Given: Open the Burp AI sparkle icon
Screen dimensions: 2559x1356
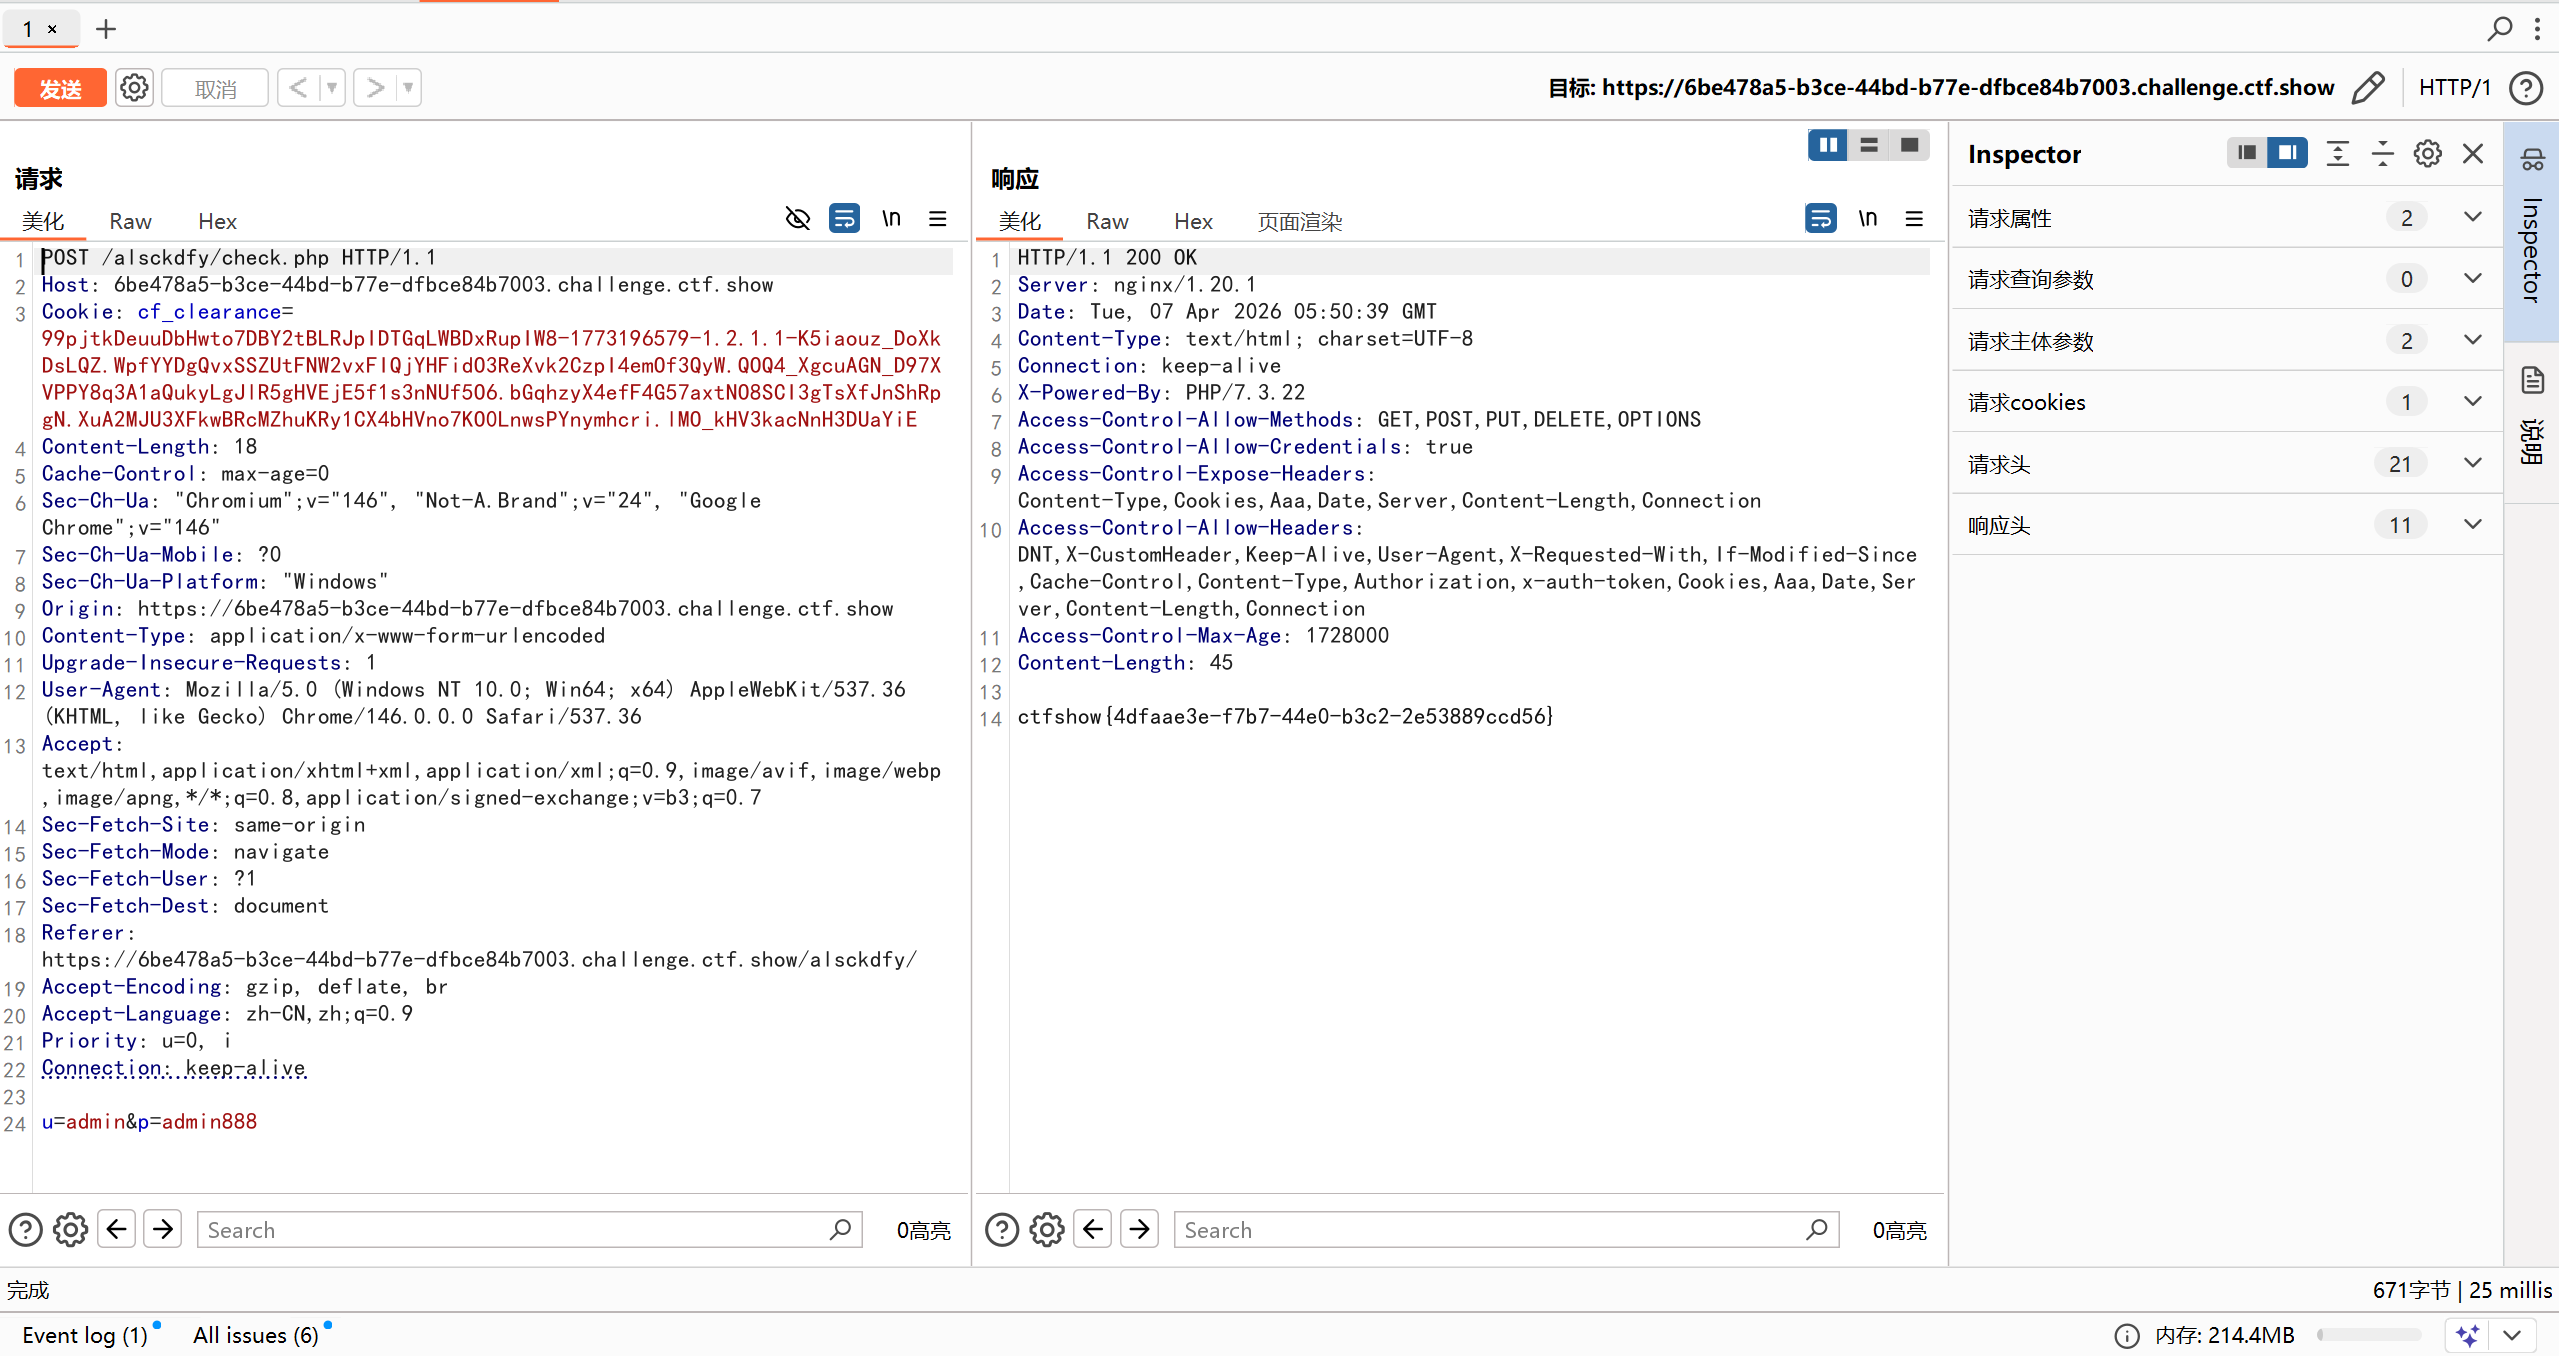Looking at the screenshot, I should [2467, 1335].
